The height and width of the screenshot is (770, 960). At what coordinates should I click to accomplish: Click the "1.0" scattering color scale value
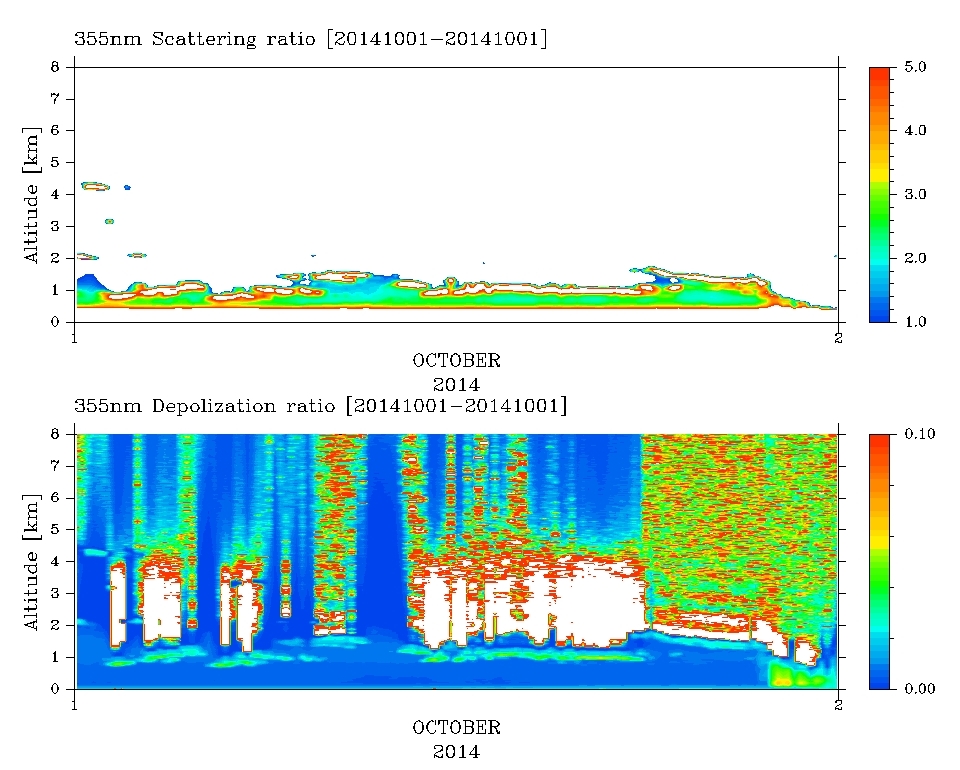click(915, 322)
